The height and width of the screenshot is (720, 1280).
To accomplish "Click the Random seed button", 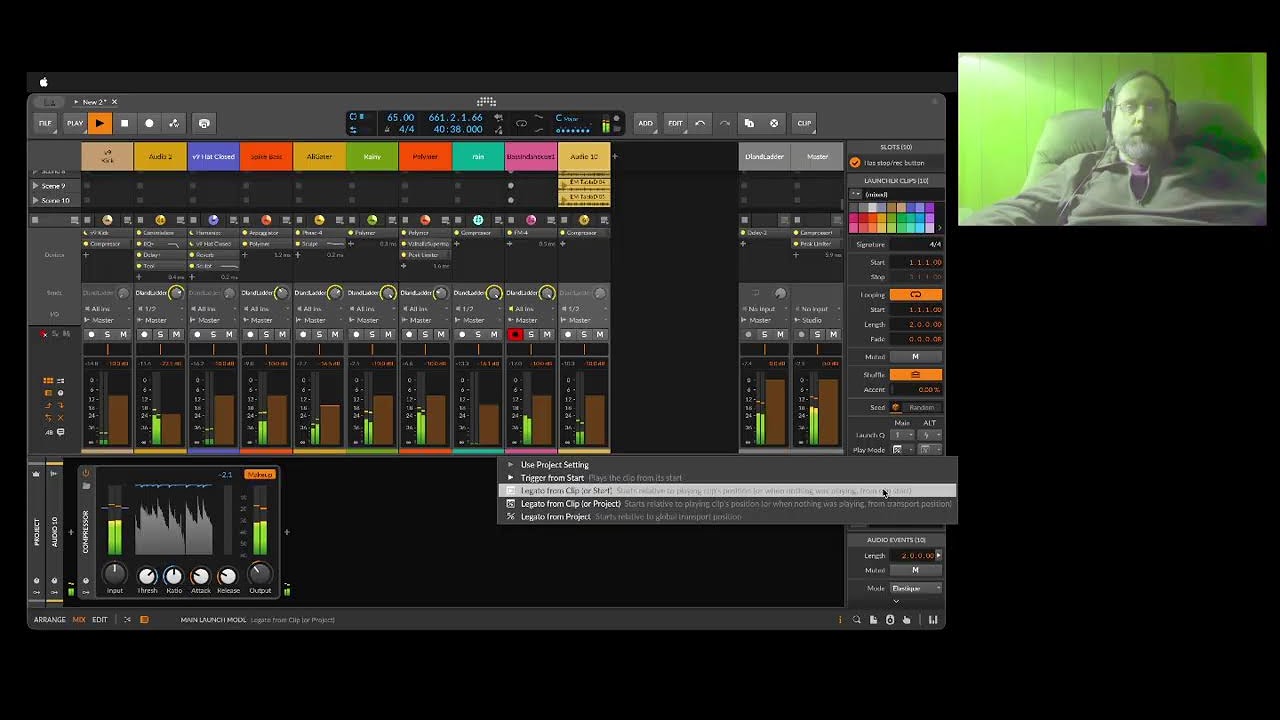I will 921,408.
